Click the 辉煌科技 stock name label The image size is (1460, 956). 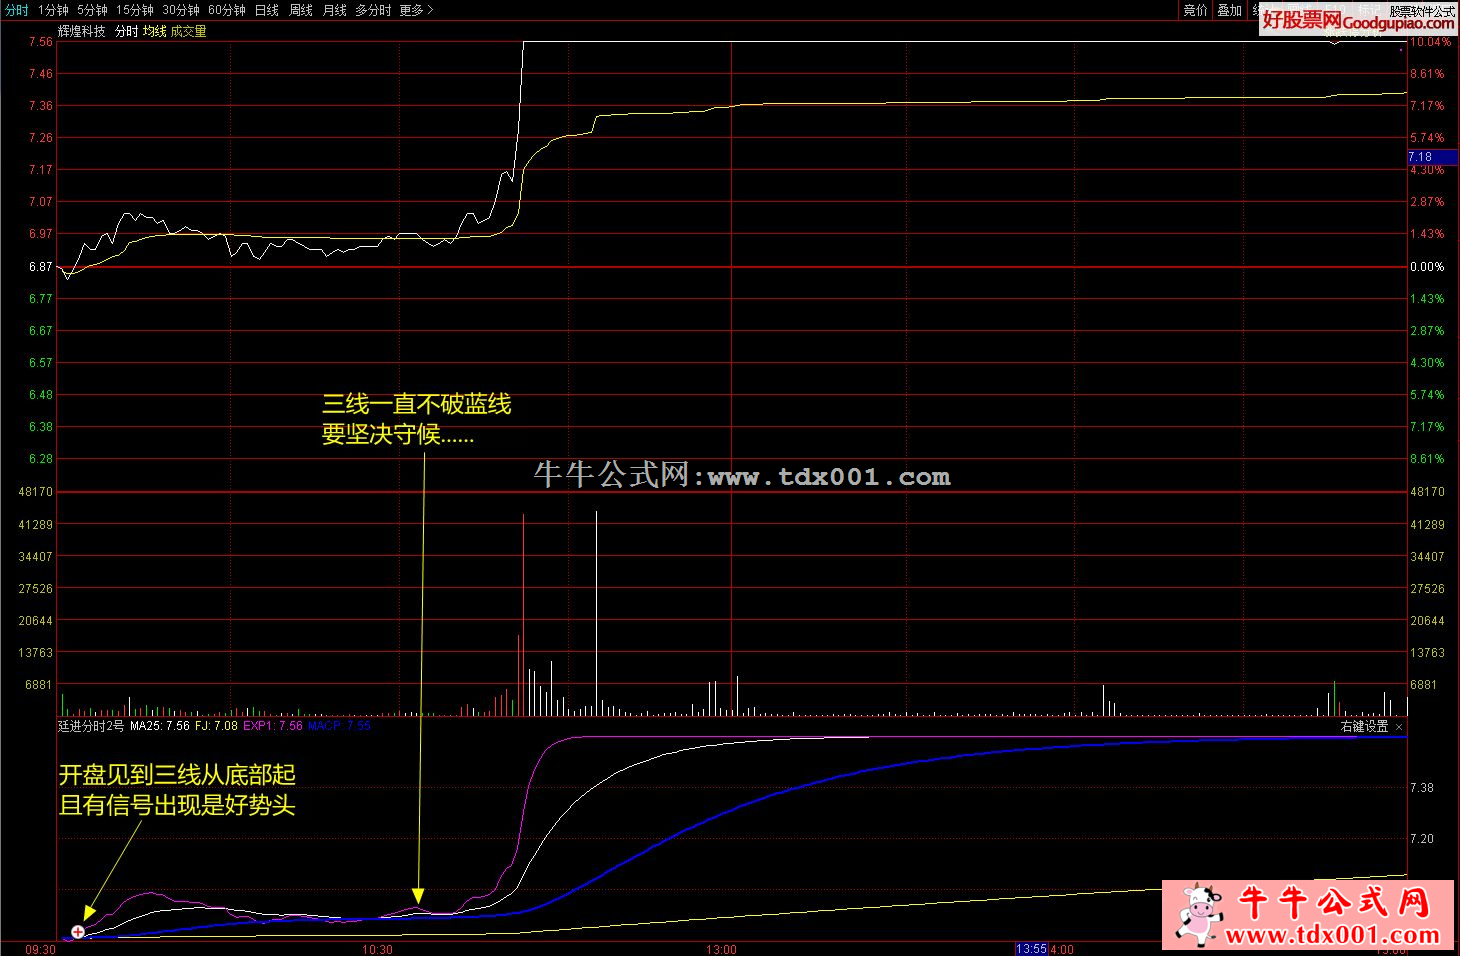coord(82,31)
